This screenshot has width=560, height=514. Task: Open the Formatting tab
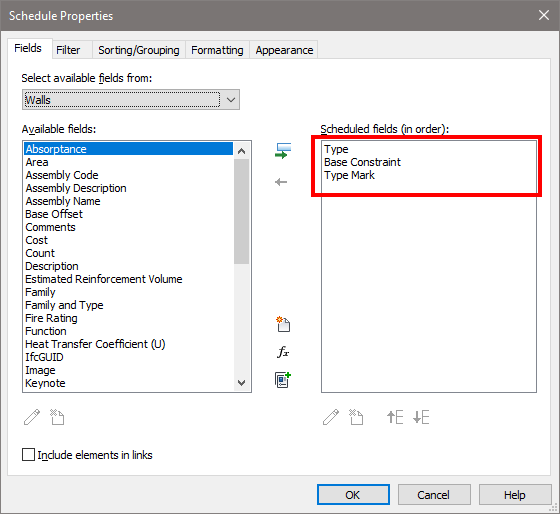pos(217,50)
